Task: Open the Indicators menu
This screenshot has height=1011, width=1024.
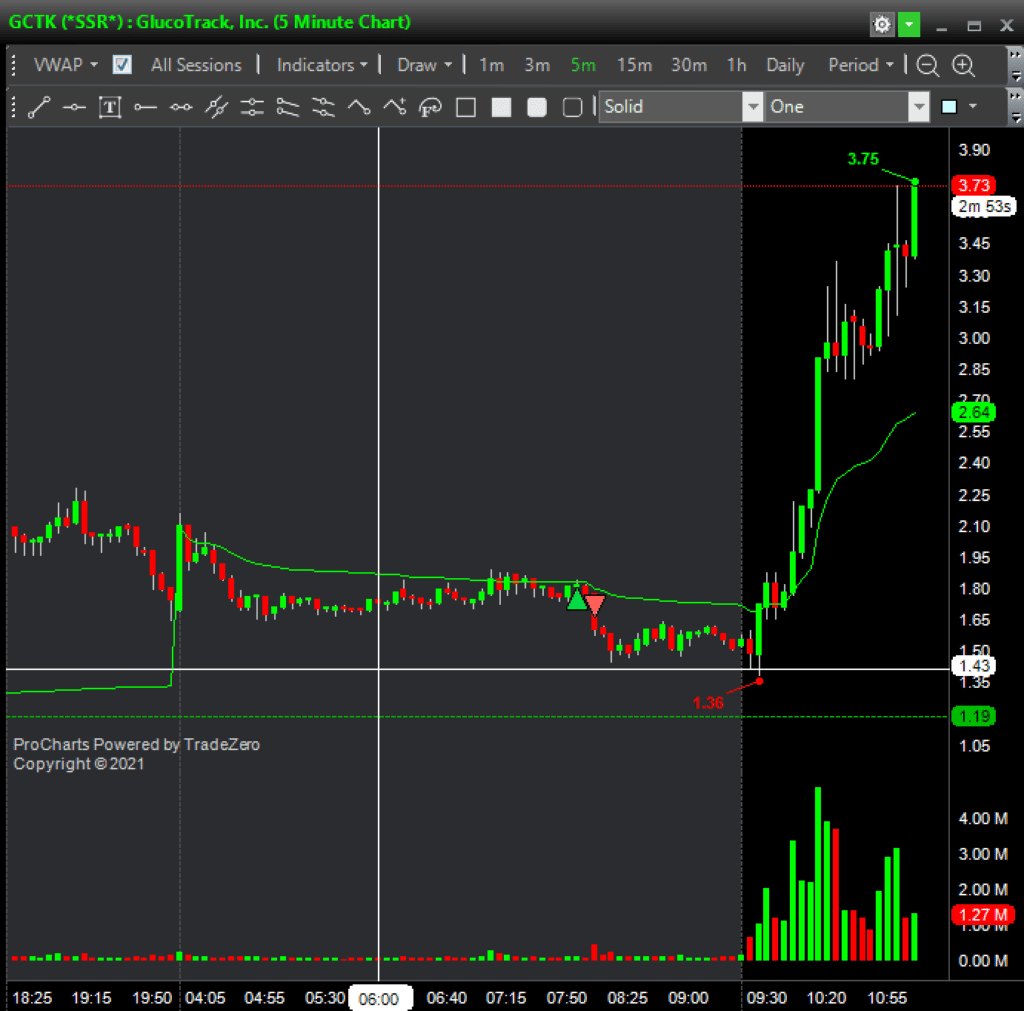Action: 322,65
